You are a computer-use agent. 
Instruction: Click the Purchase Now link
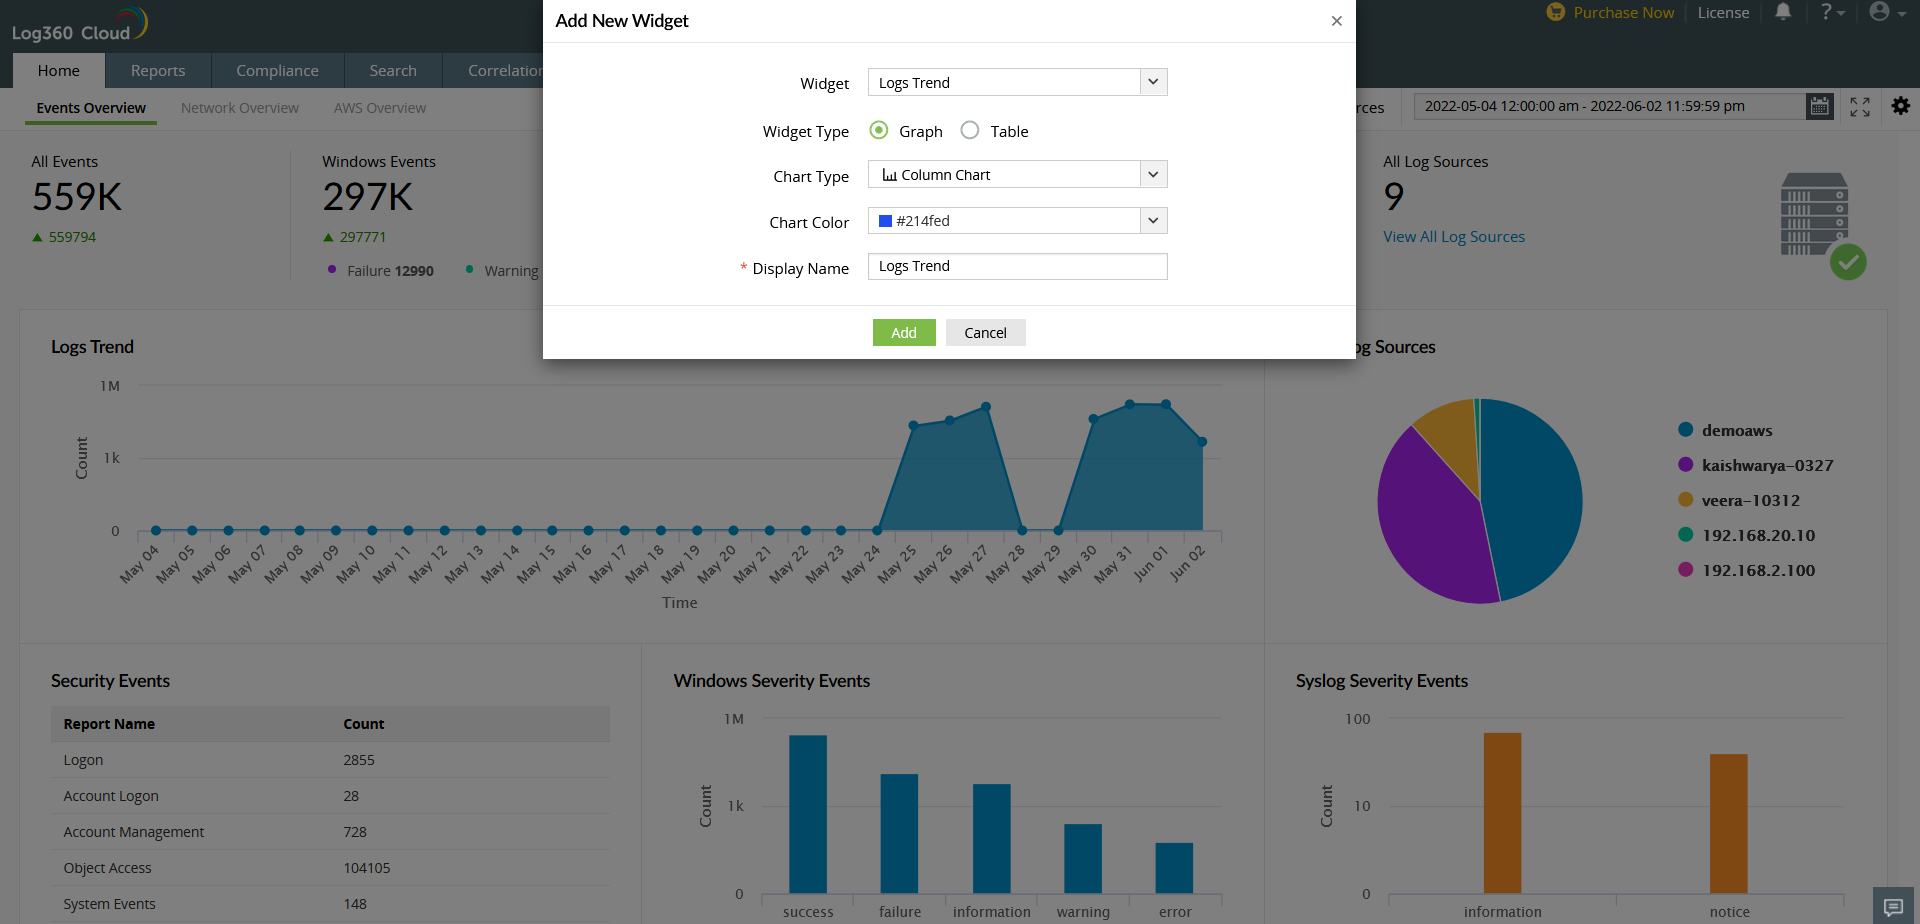(1623, 13)
